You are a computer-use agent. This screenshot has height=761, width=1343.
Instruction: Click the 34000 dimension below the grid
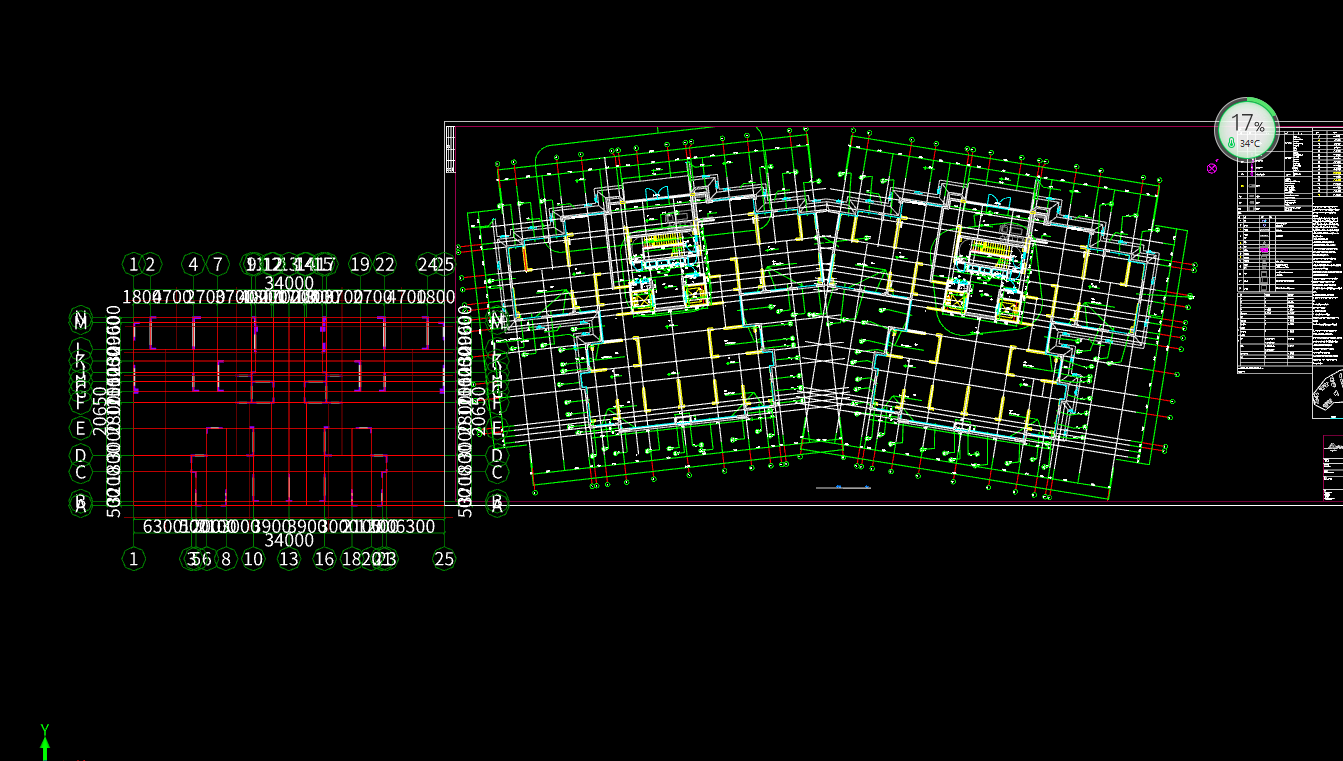coord(289,541)
